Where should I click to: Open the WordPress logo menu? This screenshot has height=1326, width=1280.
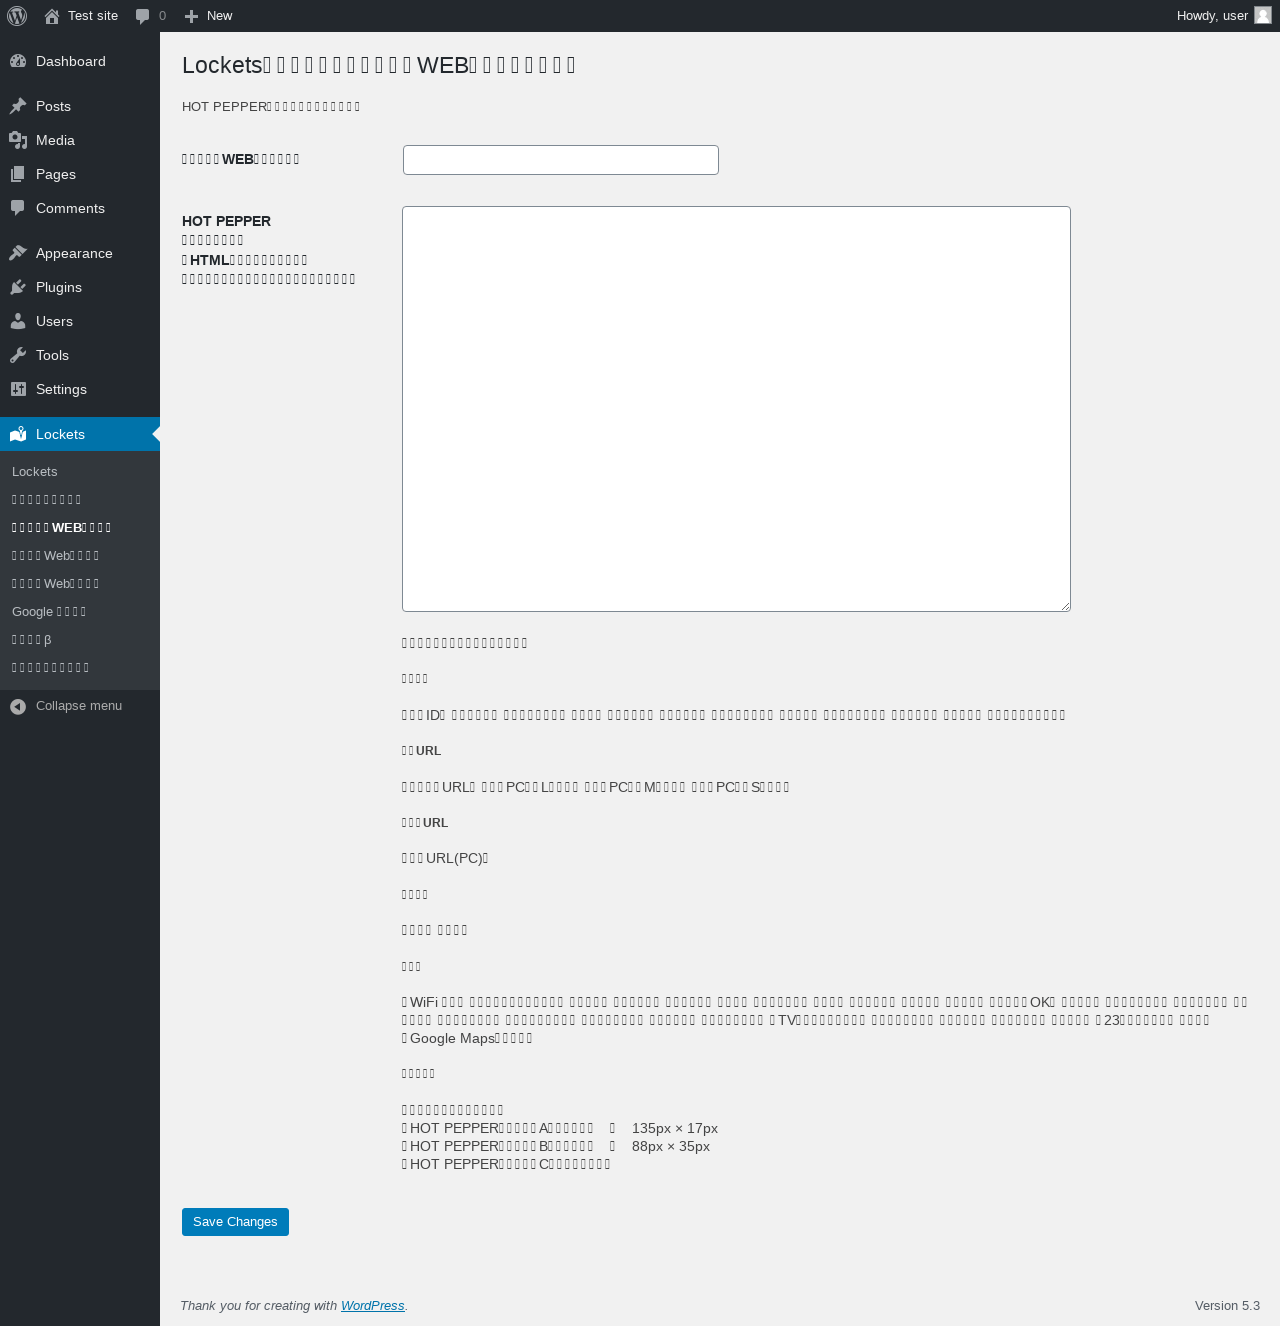(17, 16)
